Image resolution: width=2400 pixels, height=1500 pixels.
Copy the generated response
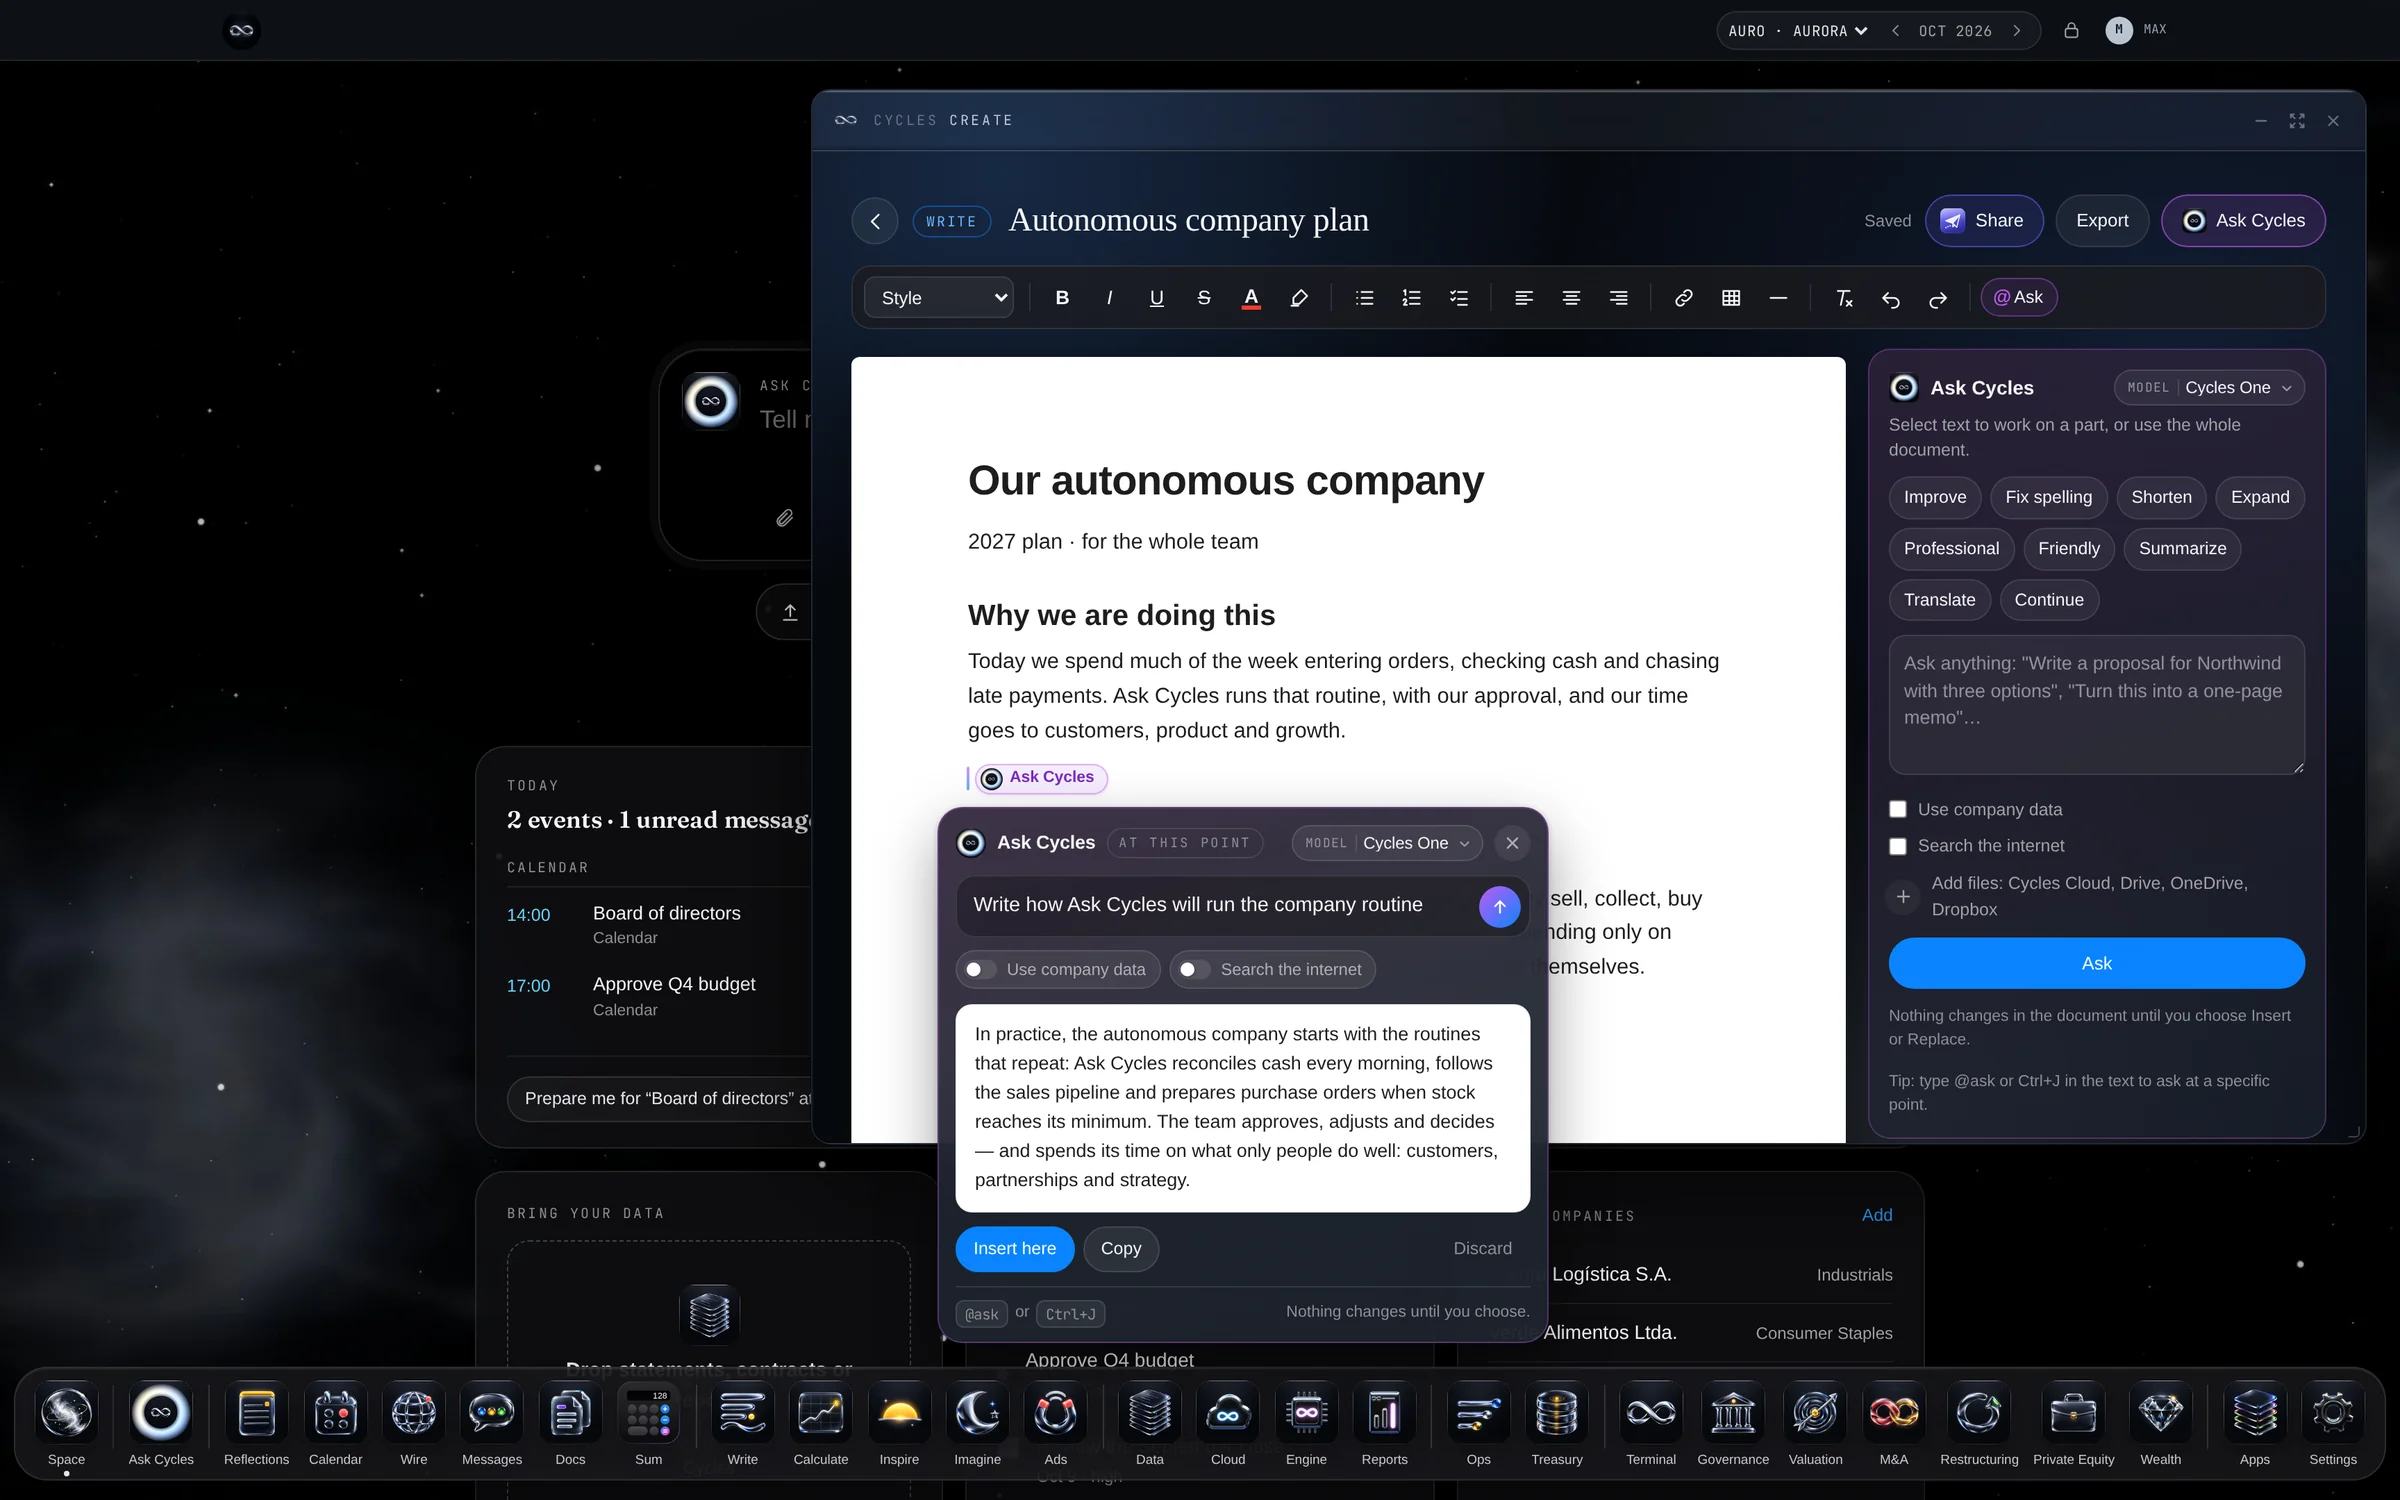(x=1120, y=1248)
